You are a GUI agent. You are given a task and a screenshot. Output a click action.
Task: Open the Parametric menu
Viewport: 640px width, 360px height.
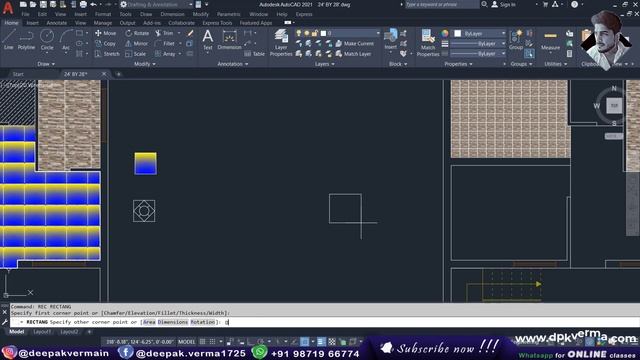[228, 14]
